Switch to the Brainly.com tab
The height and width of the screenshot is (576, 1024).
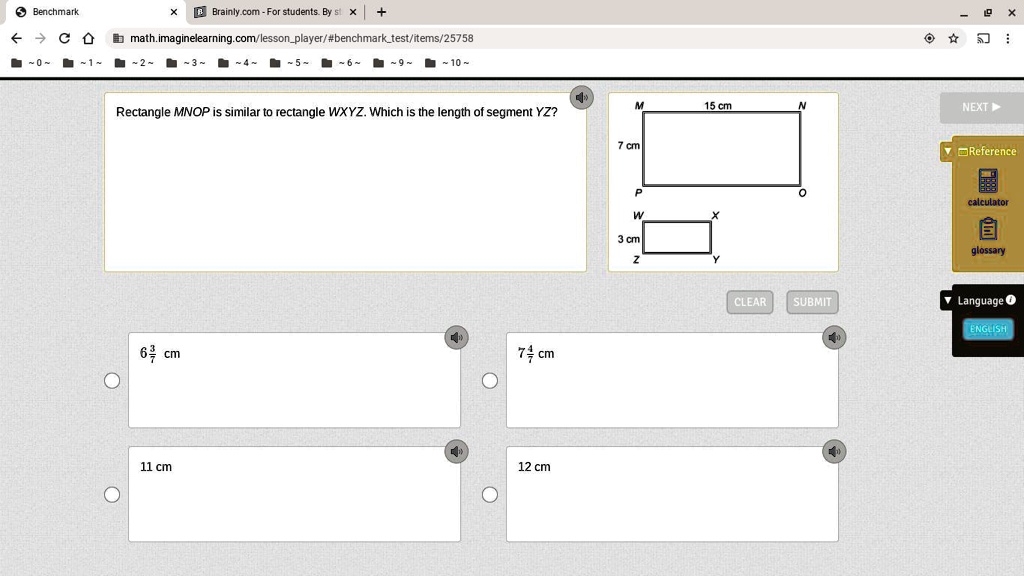275,12
